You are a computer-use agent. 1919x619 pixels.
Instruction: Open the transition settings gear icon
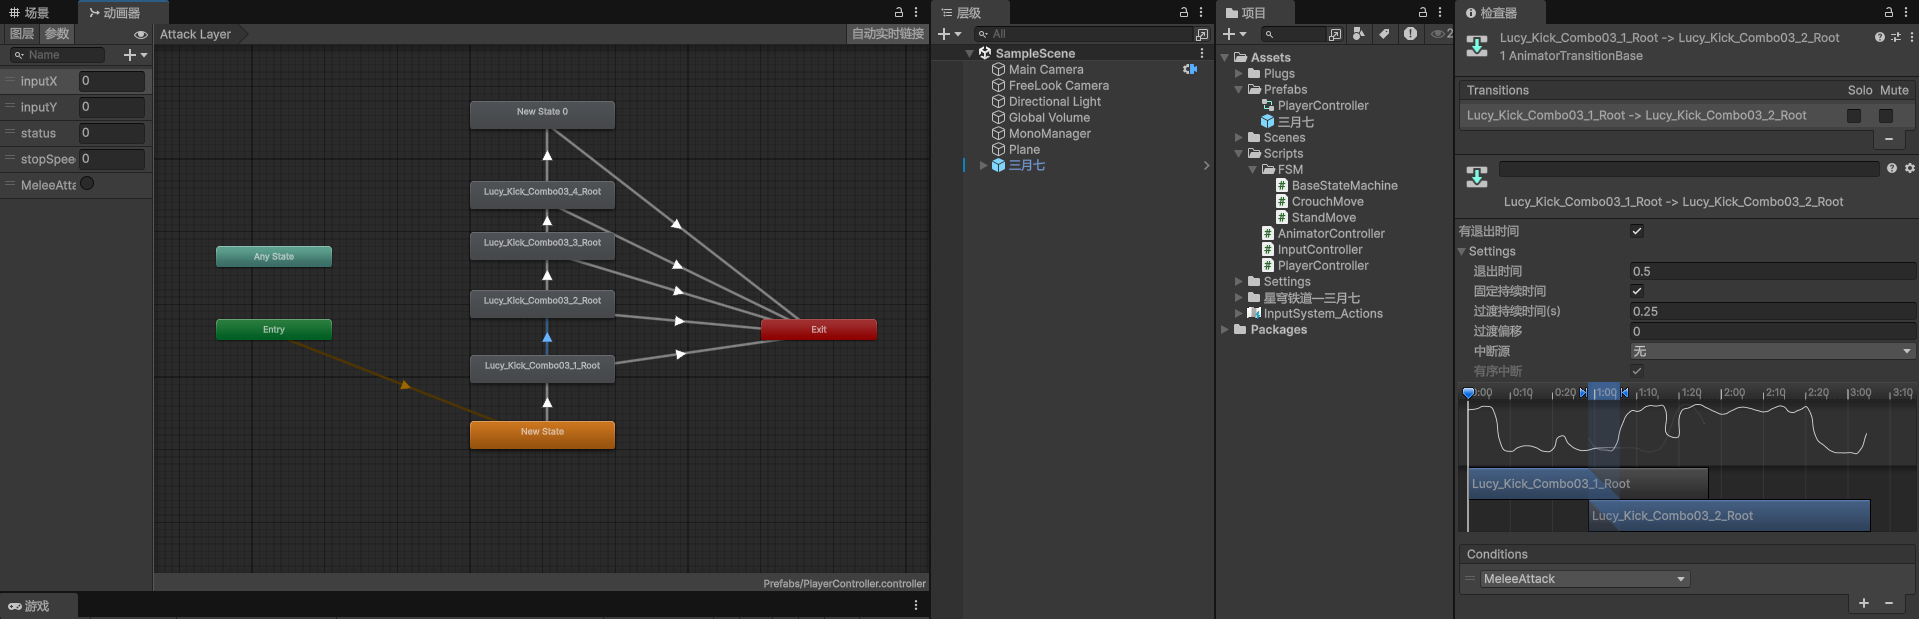click(1910, 168)
